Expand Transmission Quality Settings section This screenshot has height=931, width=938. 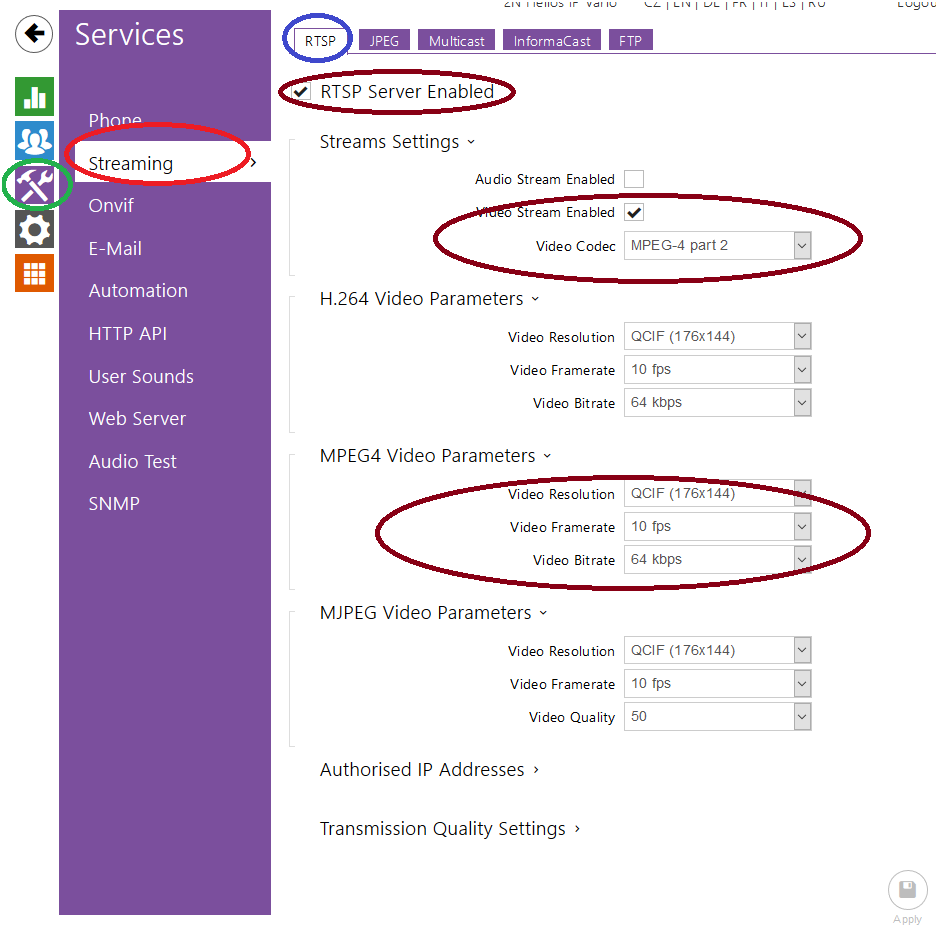(449, 829)
